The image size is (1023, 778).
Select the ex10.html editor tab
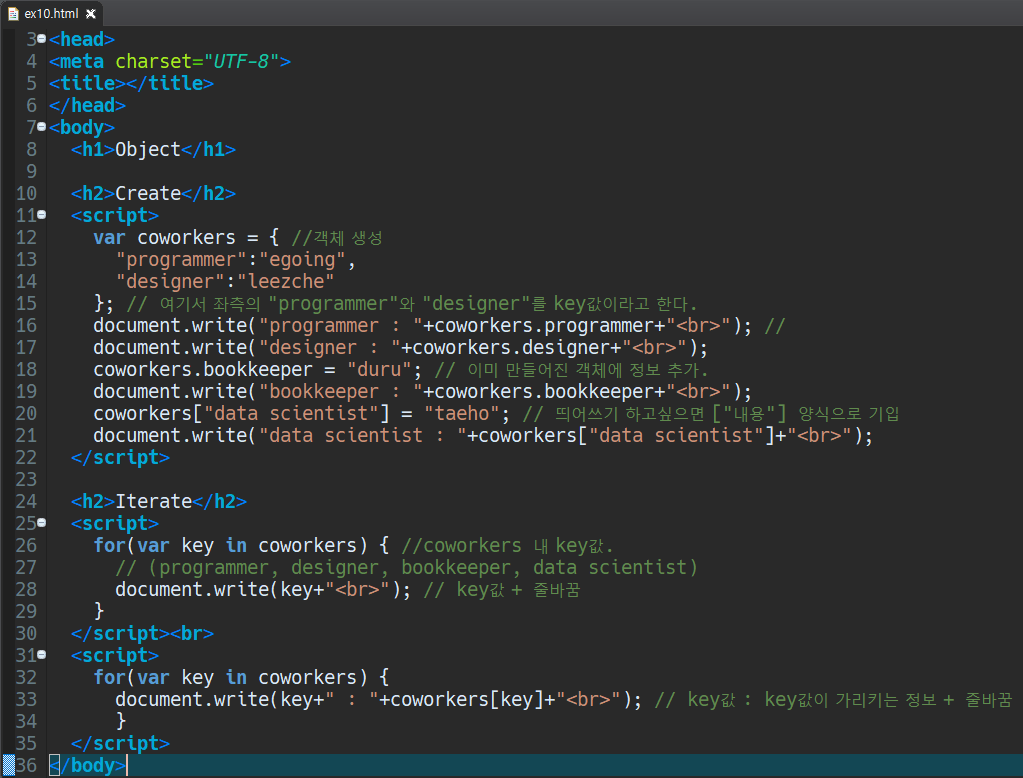coord(52,13)
